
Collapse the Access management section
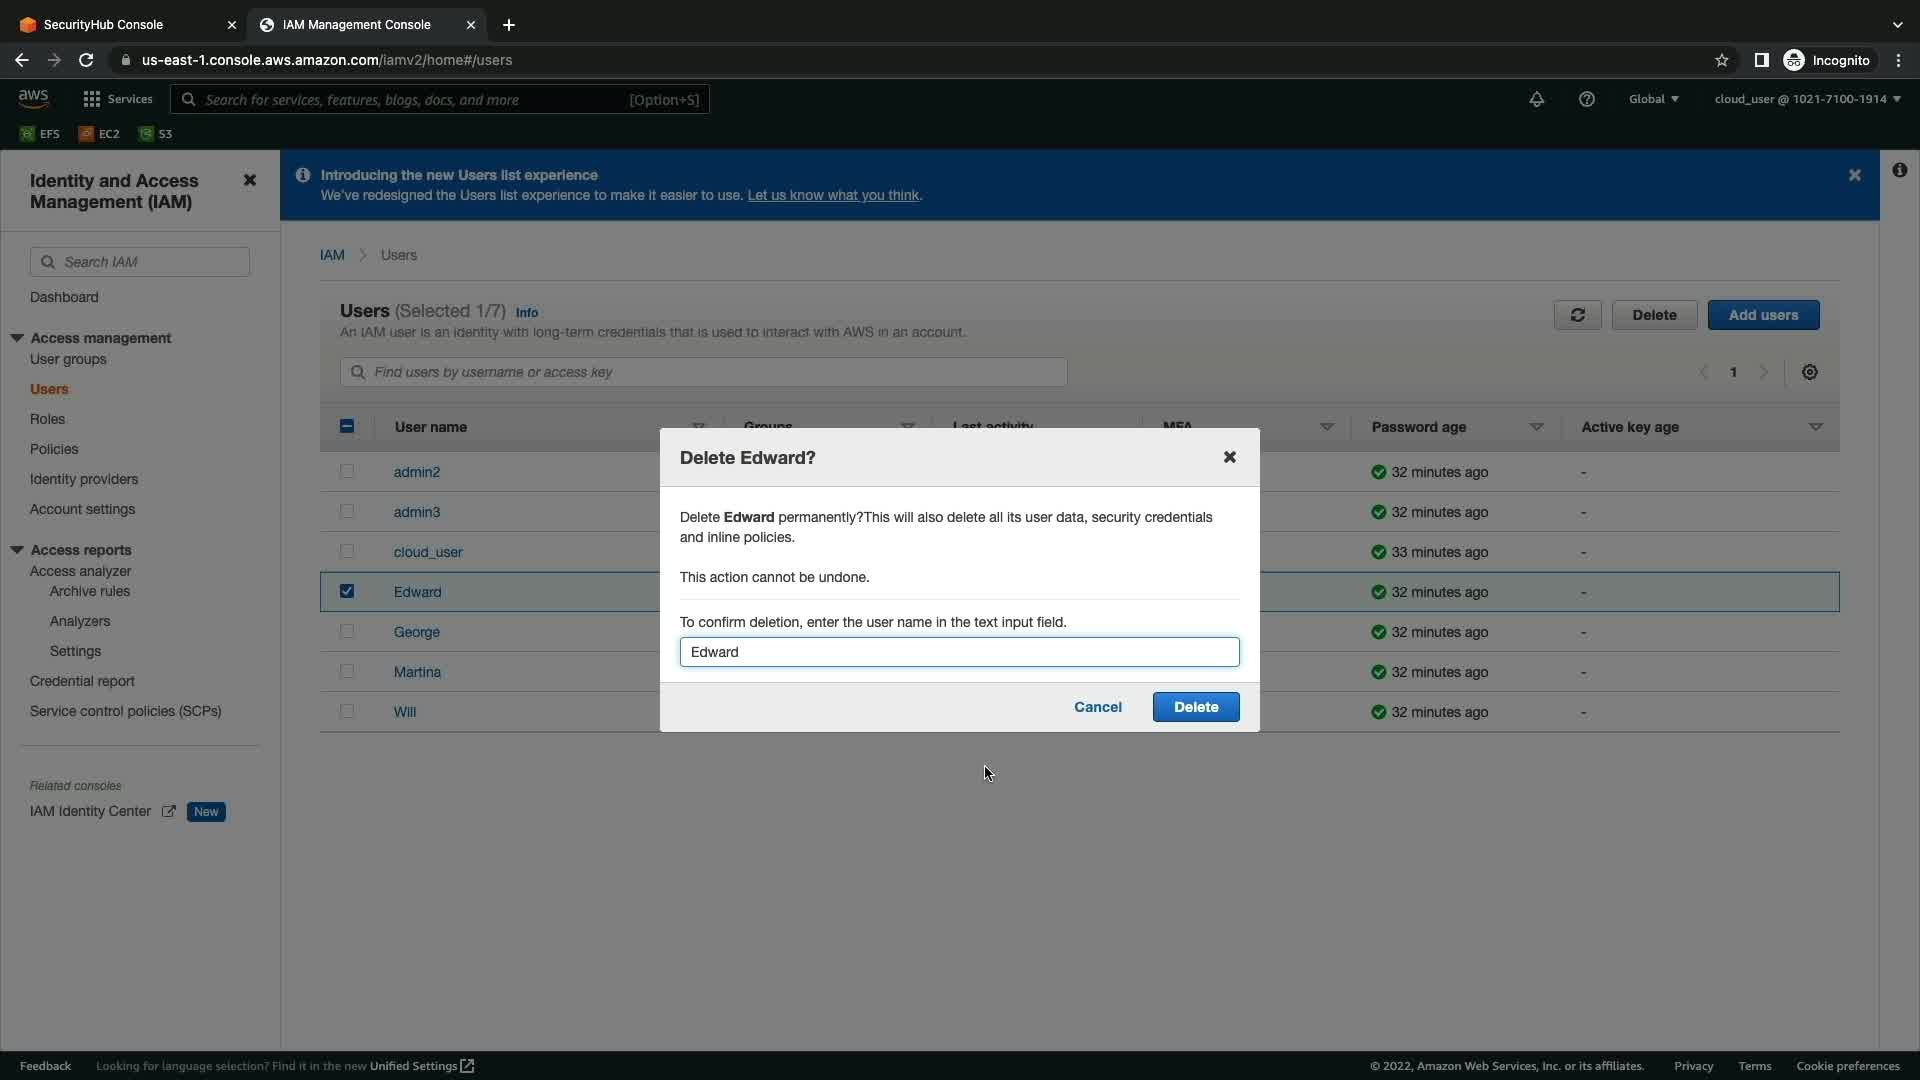[17, 338]
